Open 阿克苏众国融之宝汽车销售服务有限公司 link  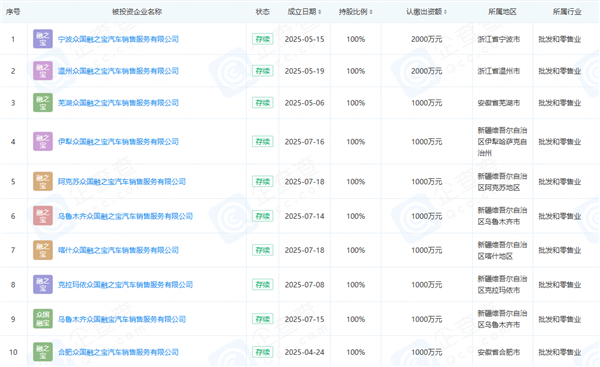[122, 181]
